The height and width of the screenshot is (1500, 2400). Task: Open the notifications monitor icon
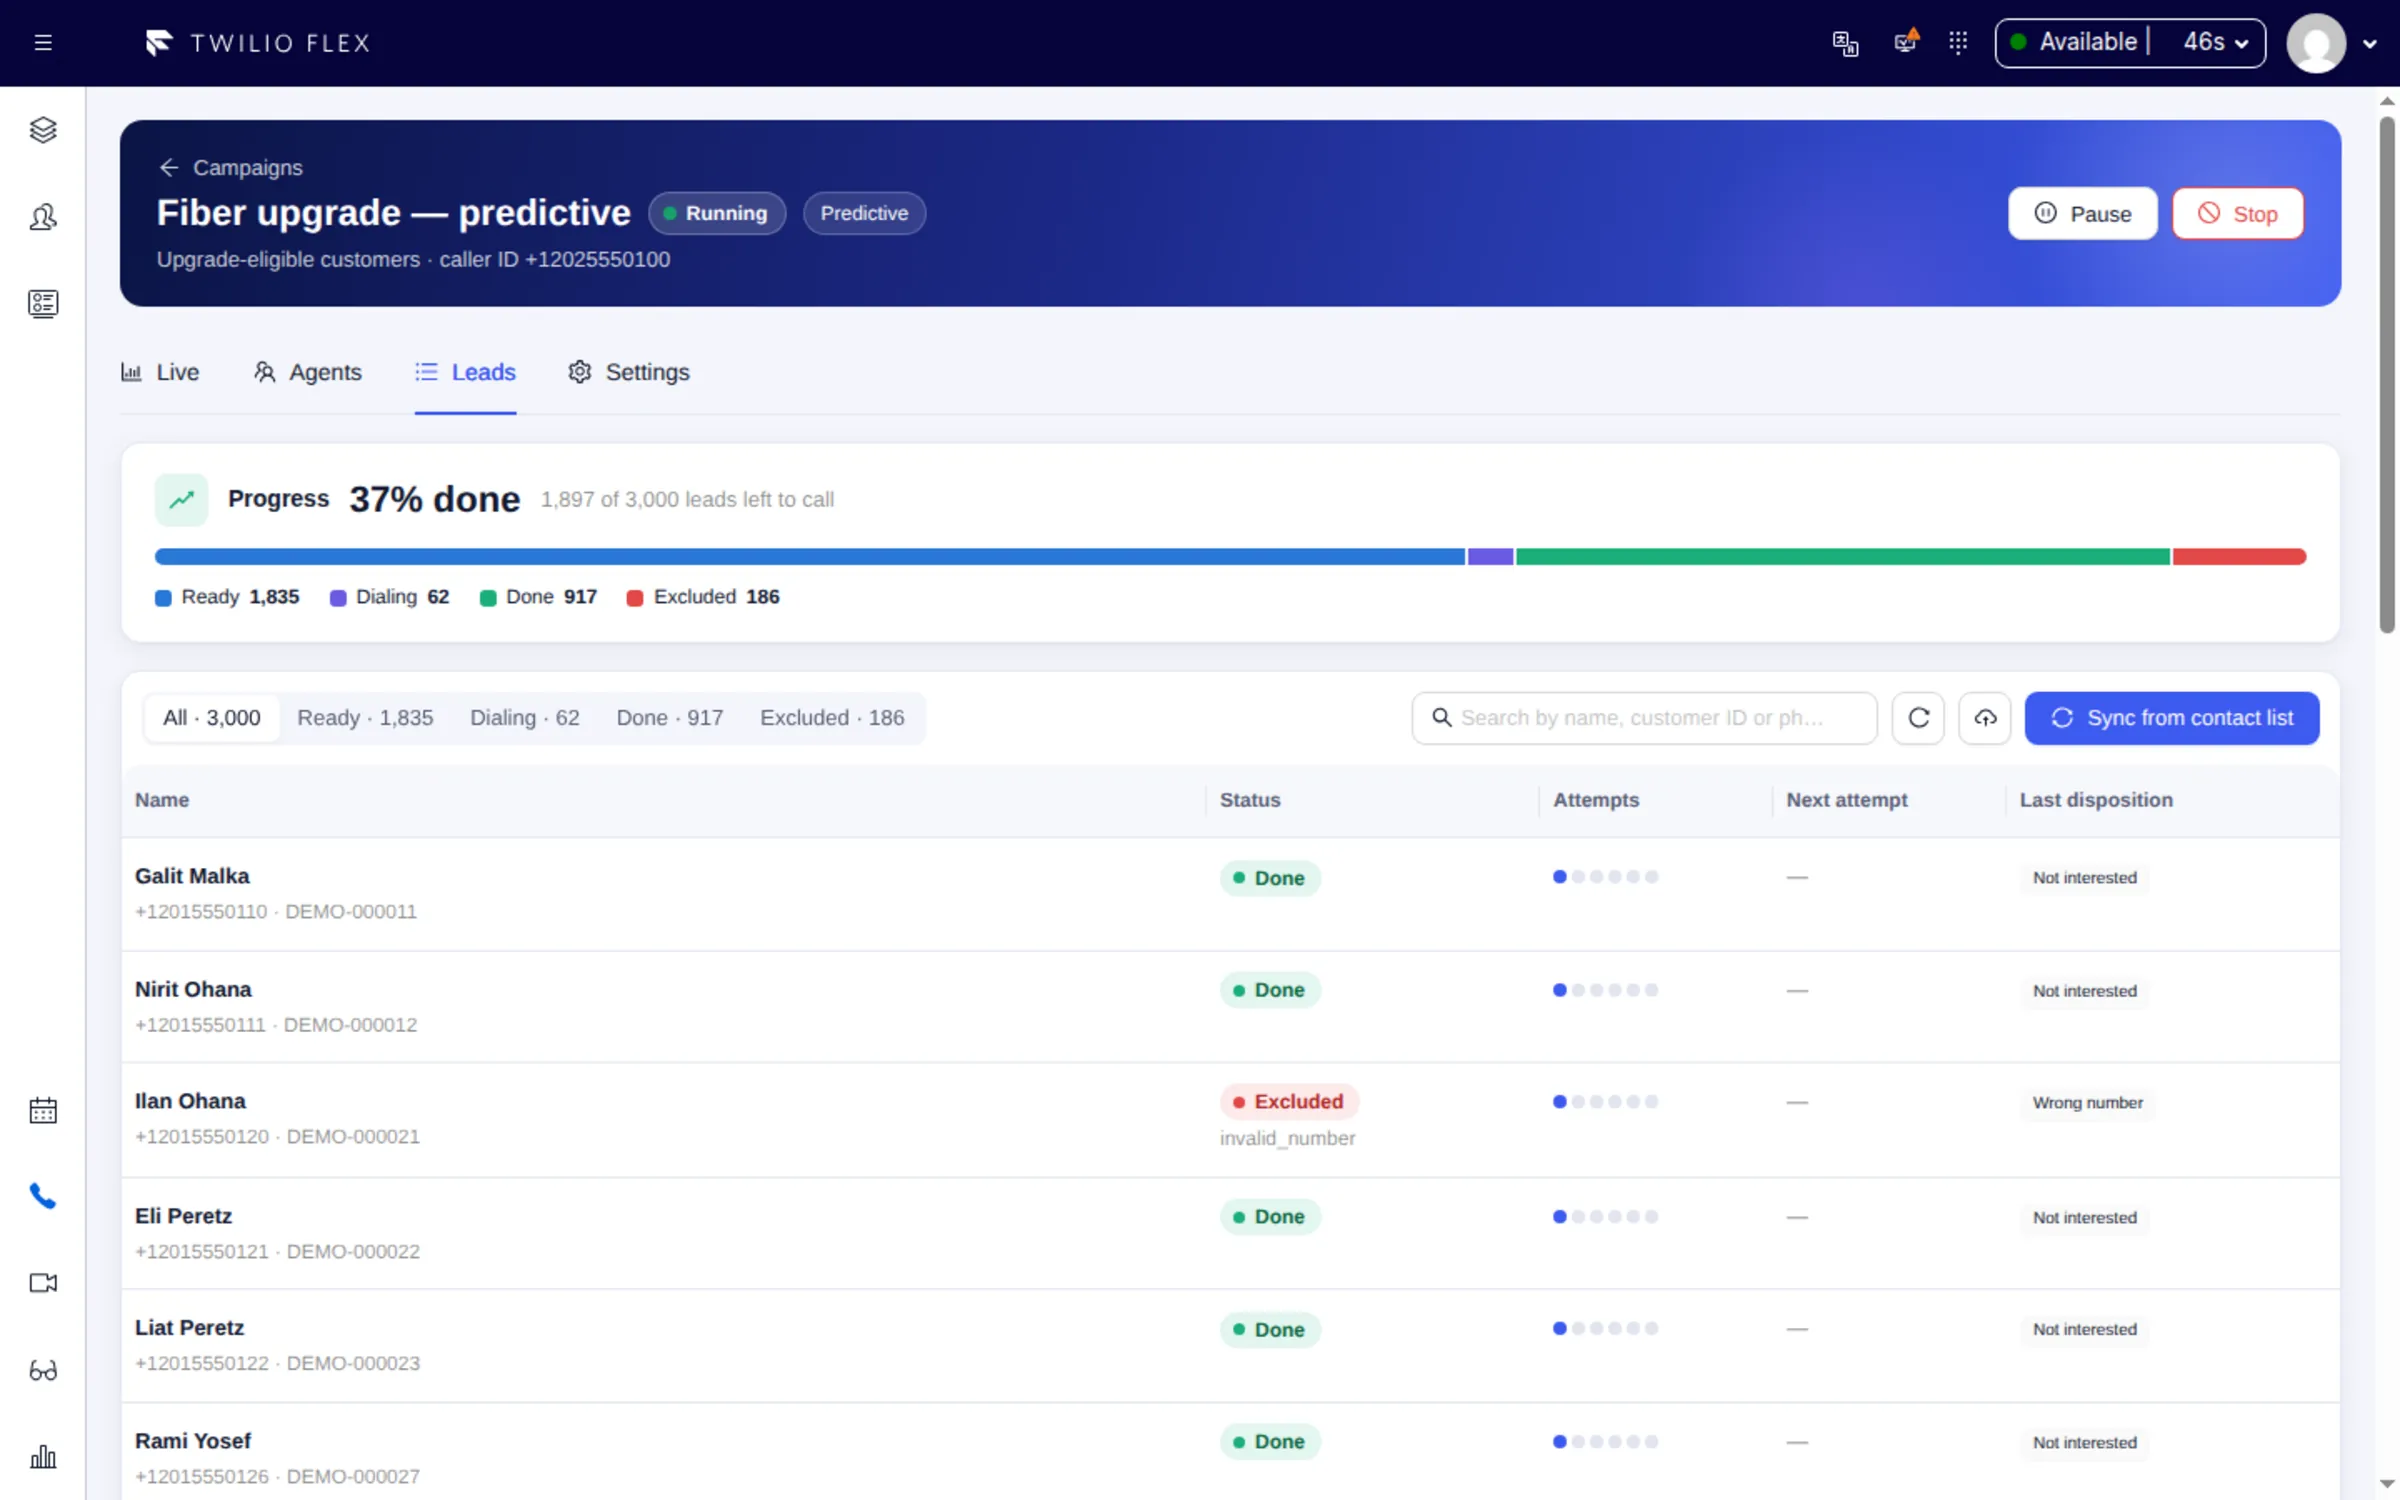pyautogui.click(x=1906, y=42)
